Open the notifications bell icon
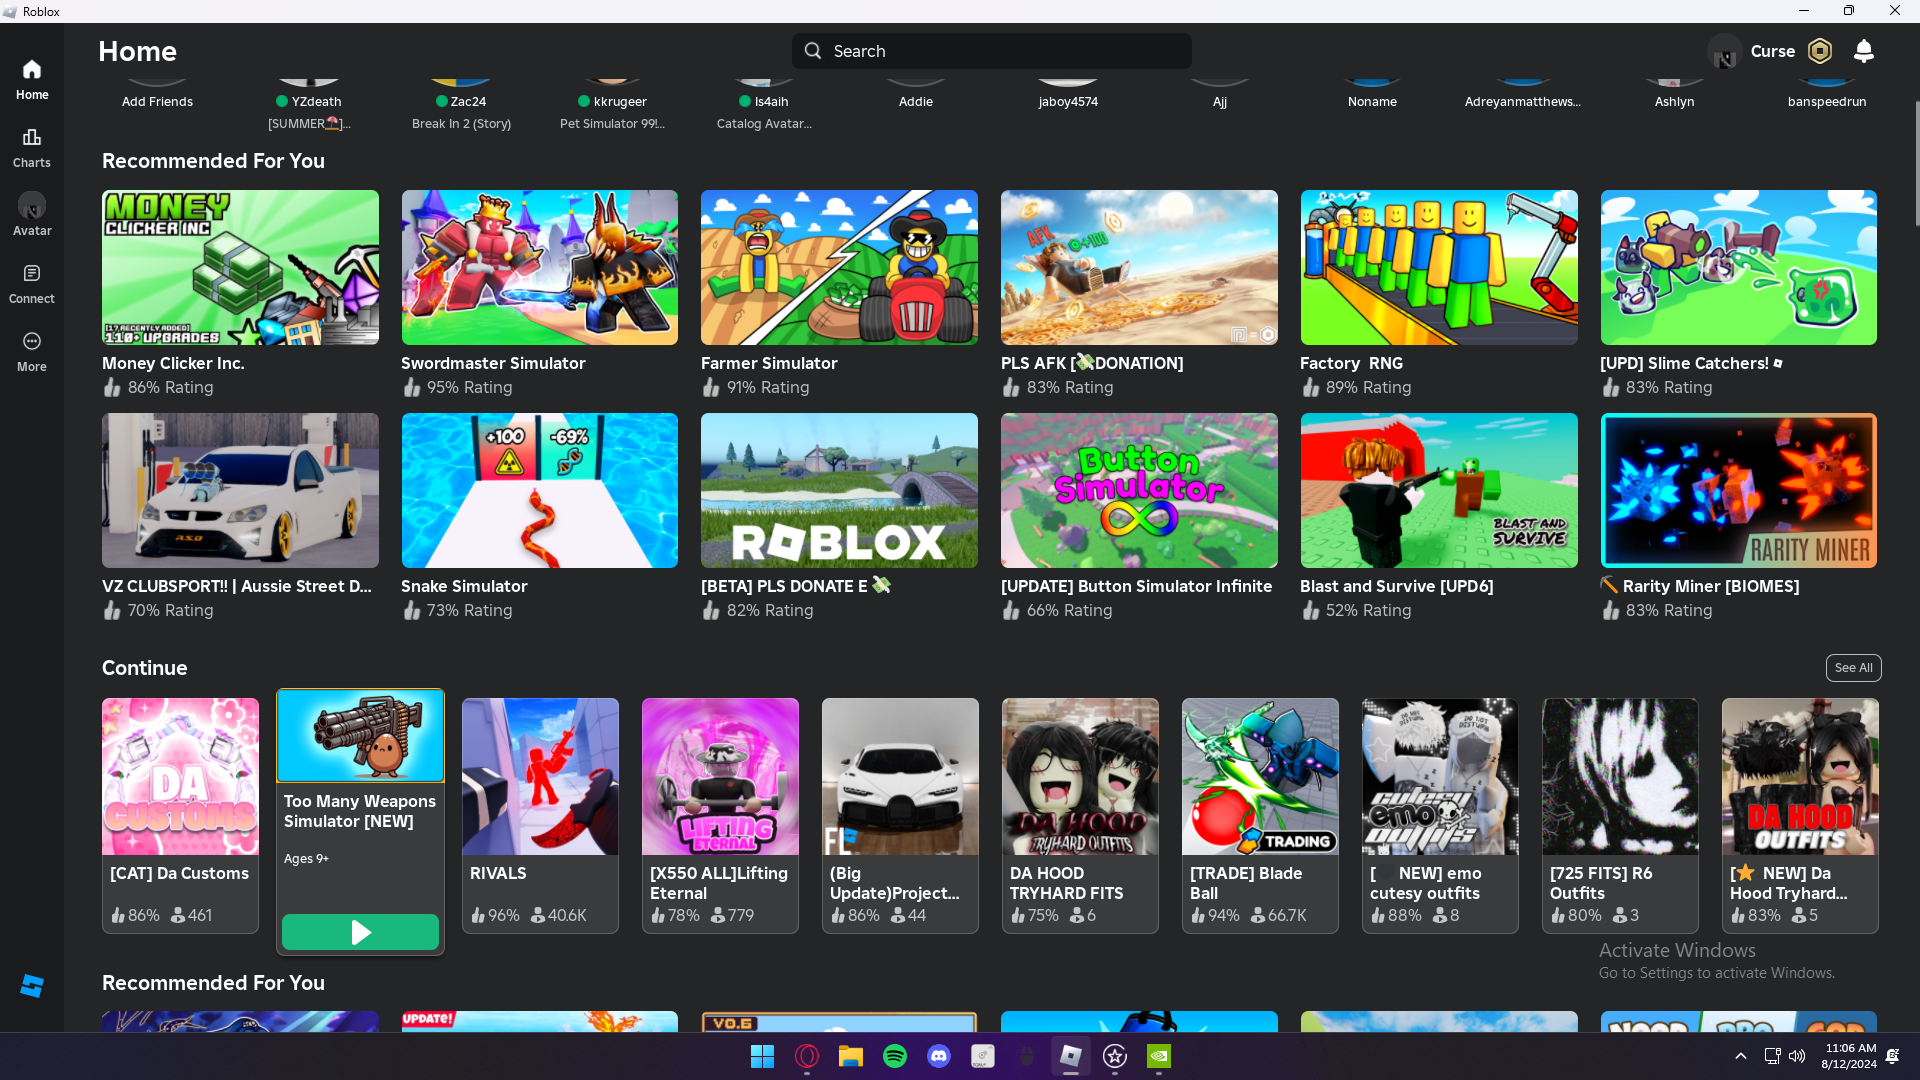 tap(1863, 51)
